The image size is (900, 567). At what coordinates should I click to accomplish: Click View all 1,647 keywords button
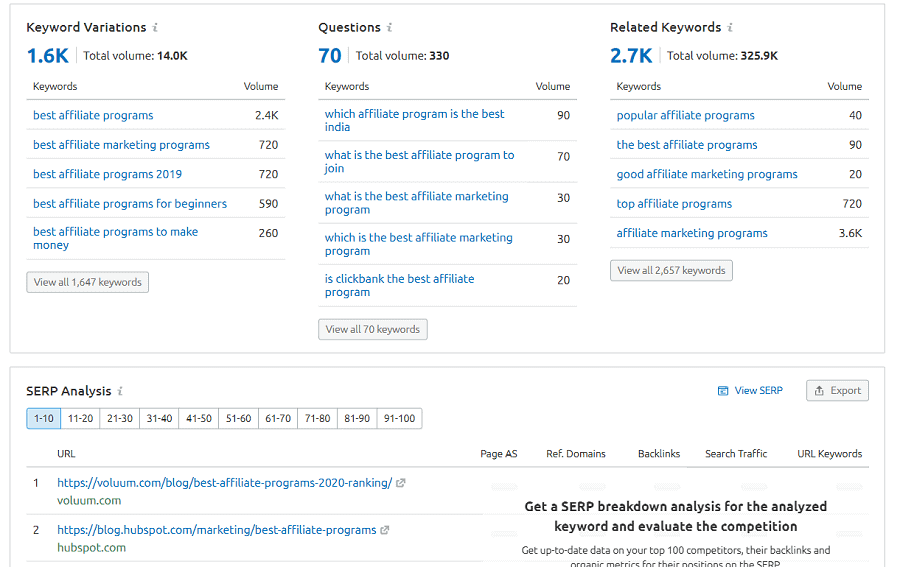point(87,282)
